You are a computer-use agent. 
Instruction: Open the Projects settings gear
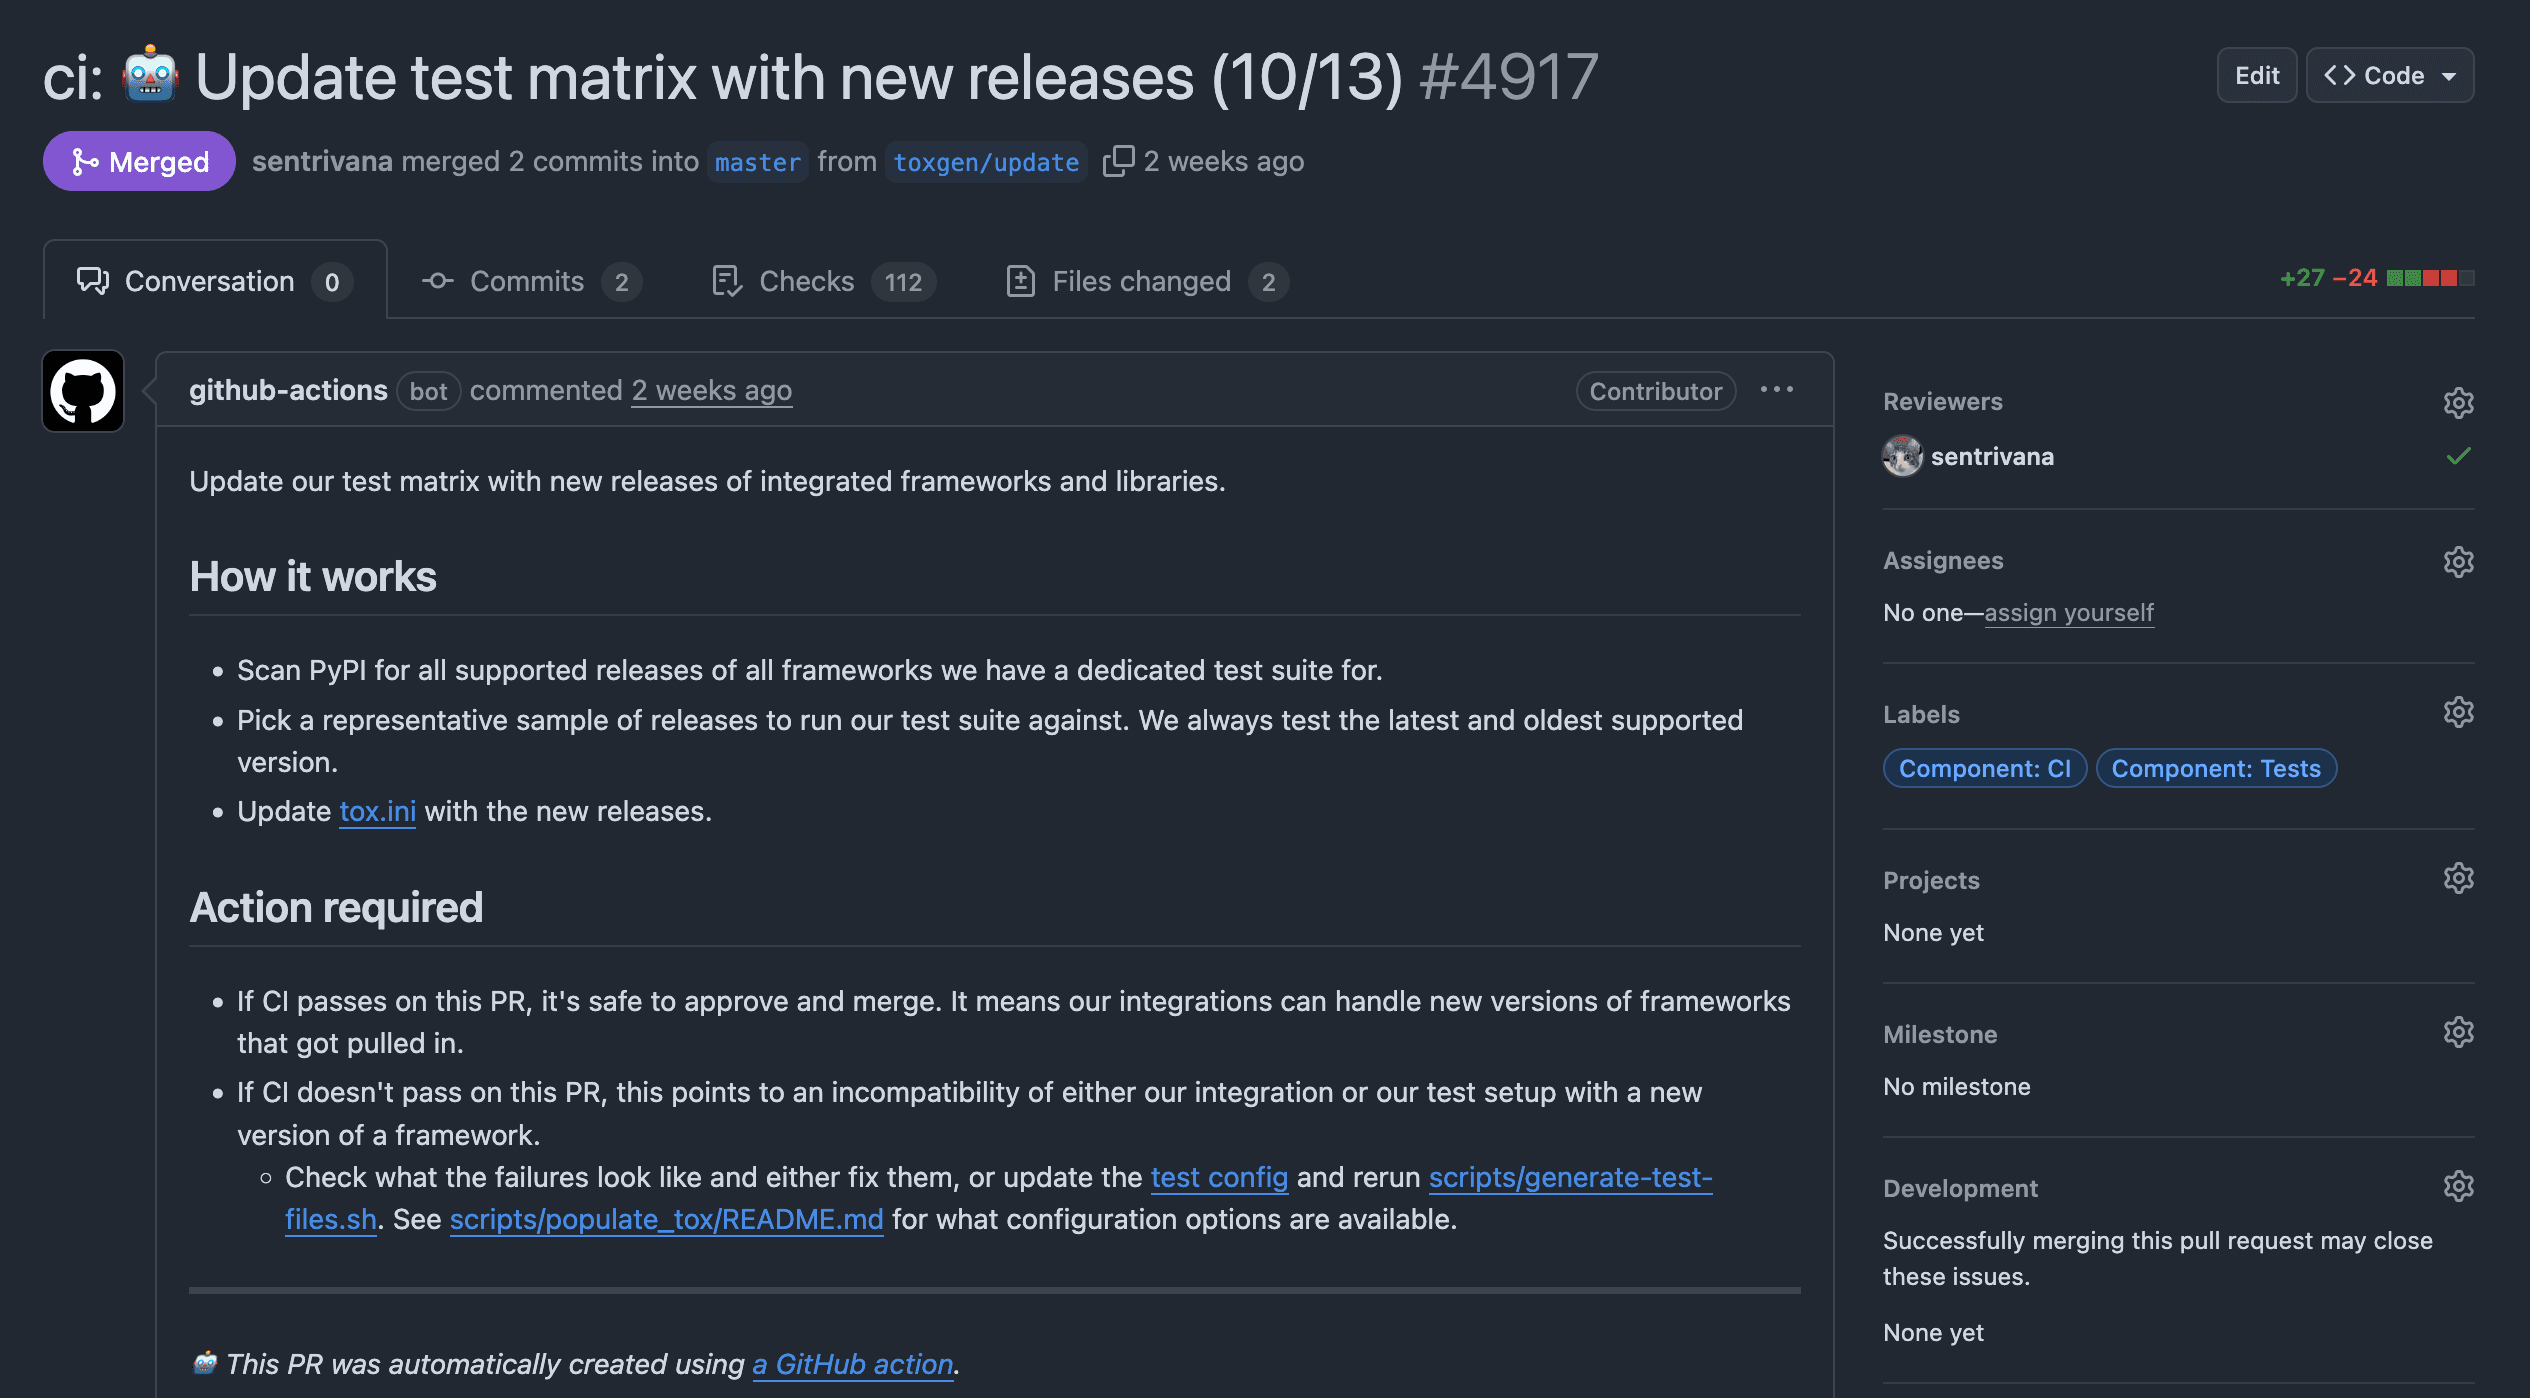tap(2458, 877)
